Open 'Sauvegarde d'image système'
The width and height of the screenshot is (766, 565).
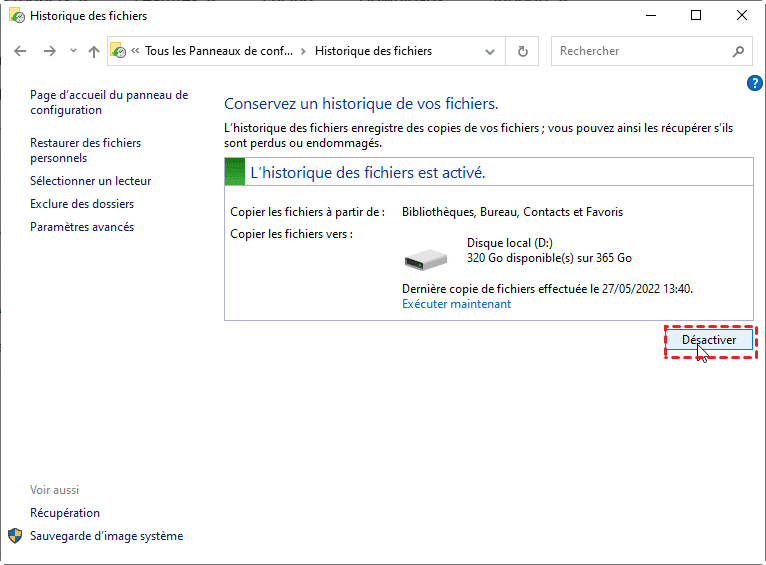[x=106, y=536]
